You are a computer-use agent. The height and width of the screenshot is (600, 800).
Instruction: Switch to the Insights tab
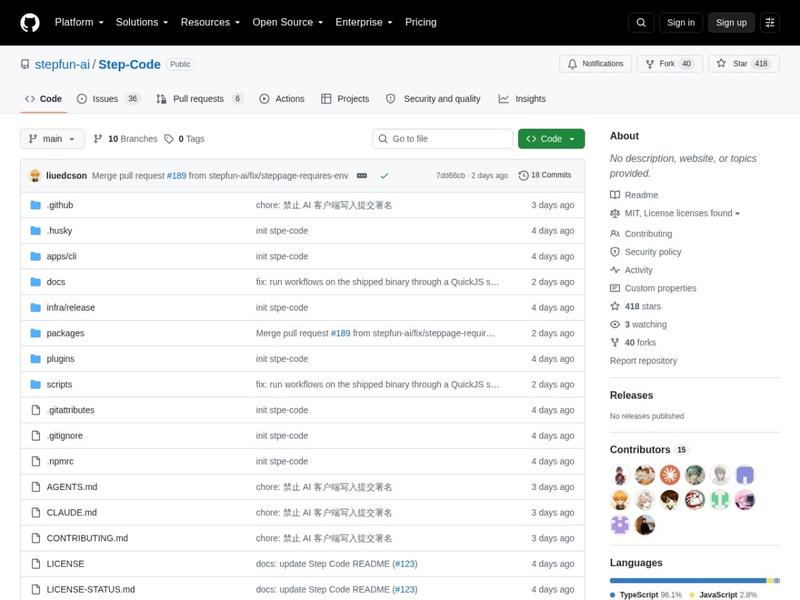(522, 99)
